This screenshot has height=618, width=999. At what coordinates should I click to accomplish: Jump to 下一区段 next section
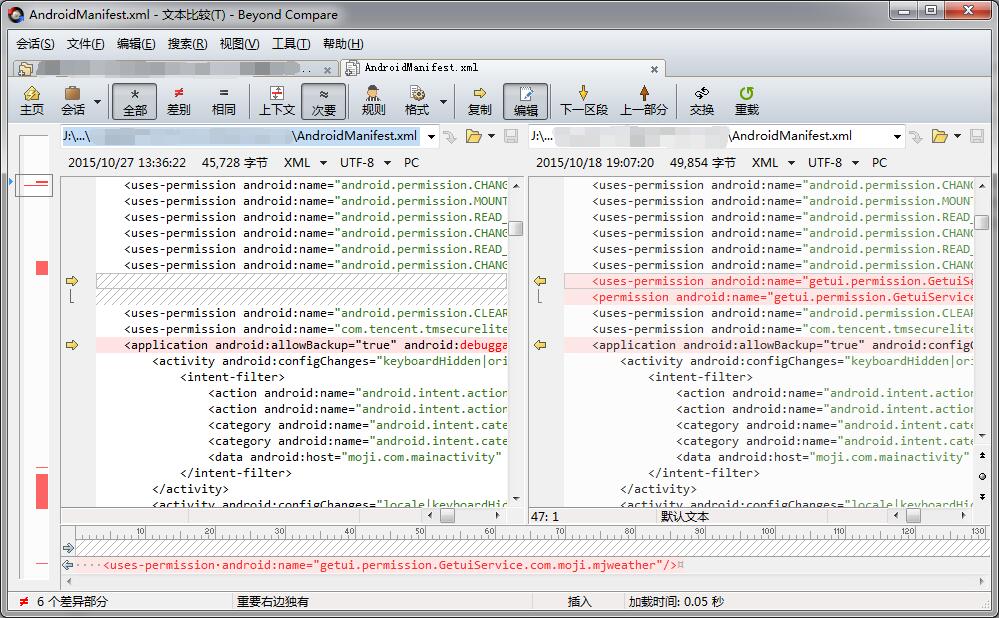click(584, 101)
